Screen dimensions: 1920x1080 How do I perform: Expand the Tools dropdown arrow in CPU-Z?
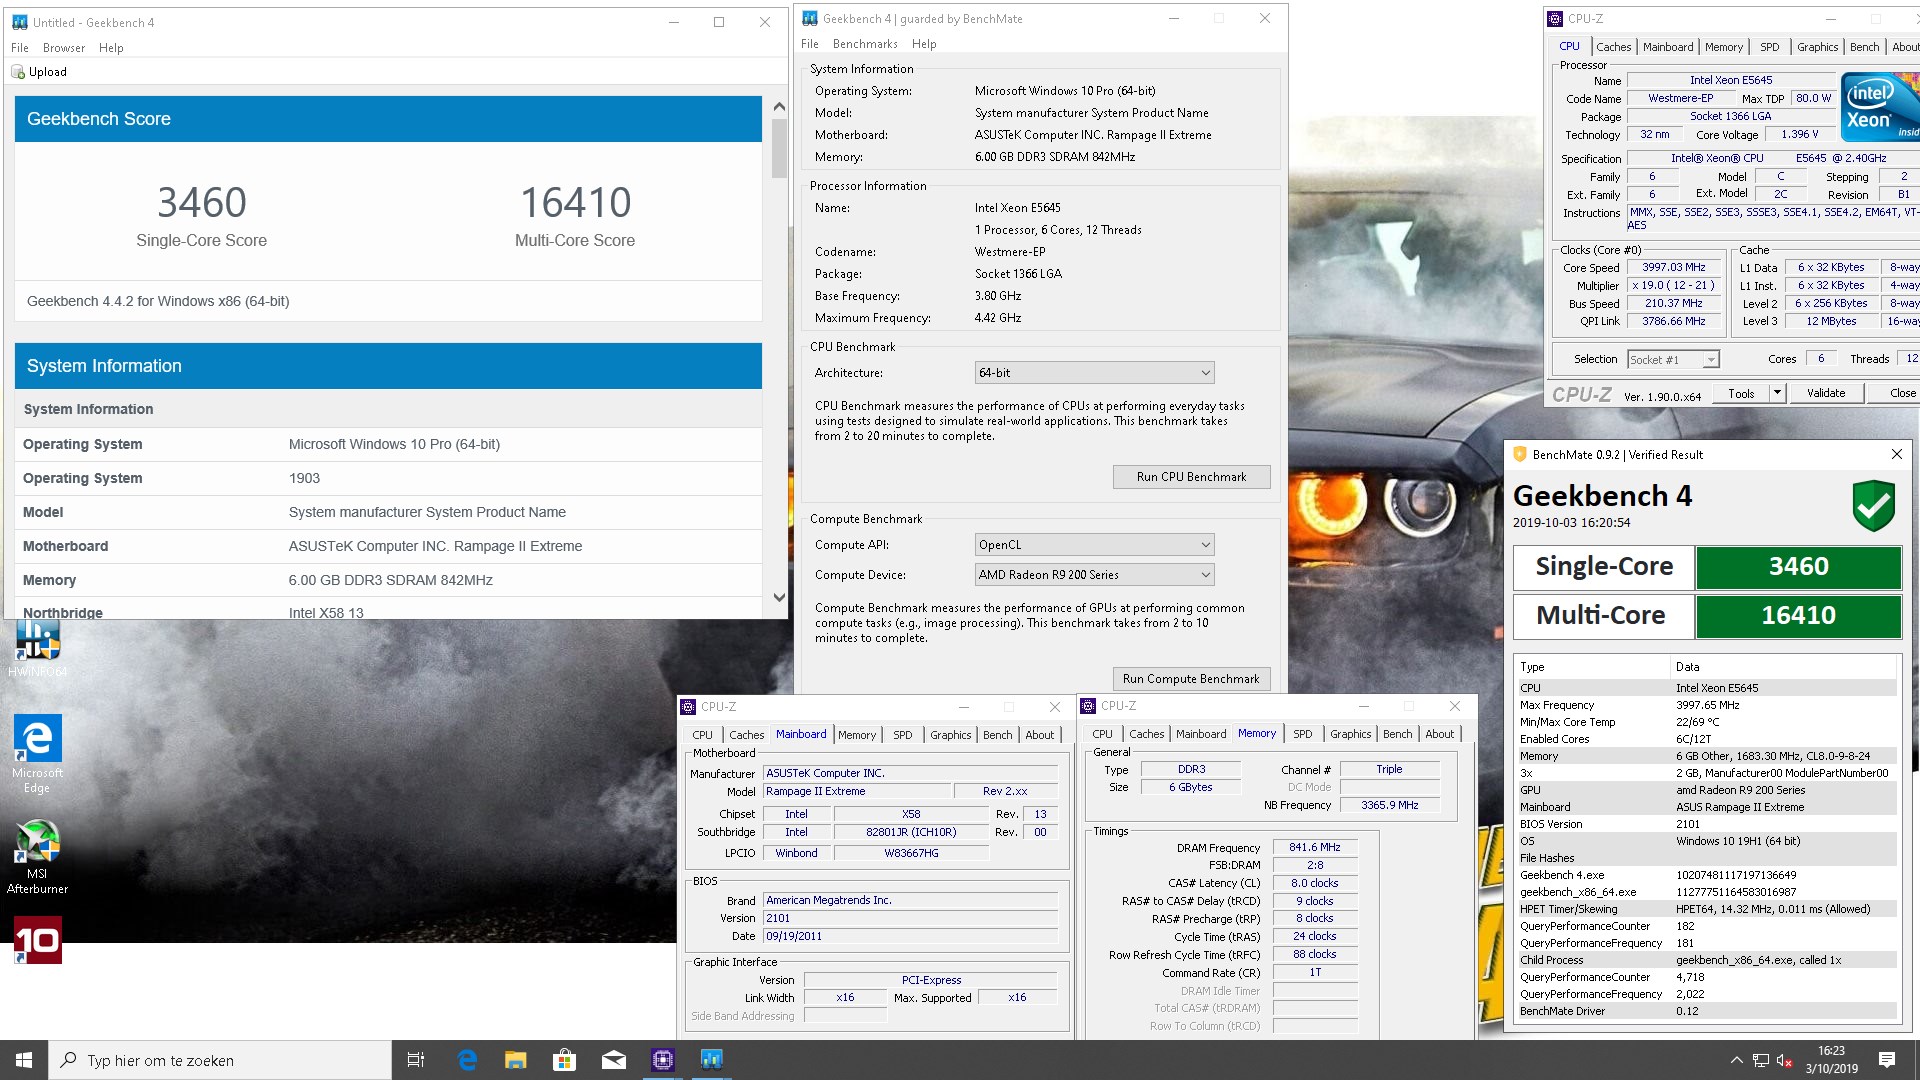tap(1777, 393)
